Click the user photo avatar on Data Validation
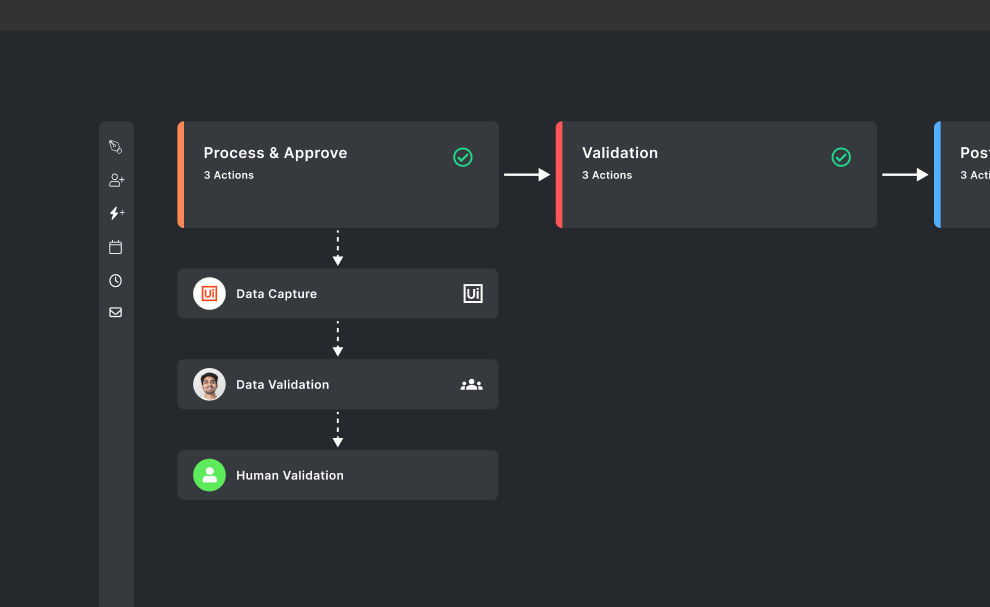Screen dimensions: 990x607 [x=209, y=384]
